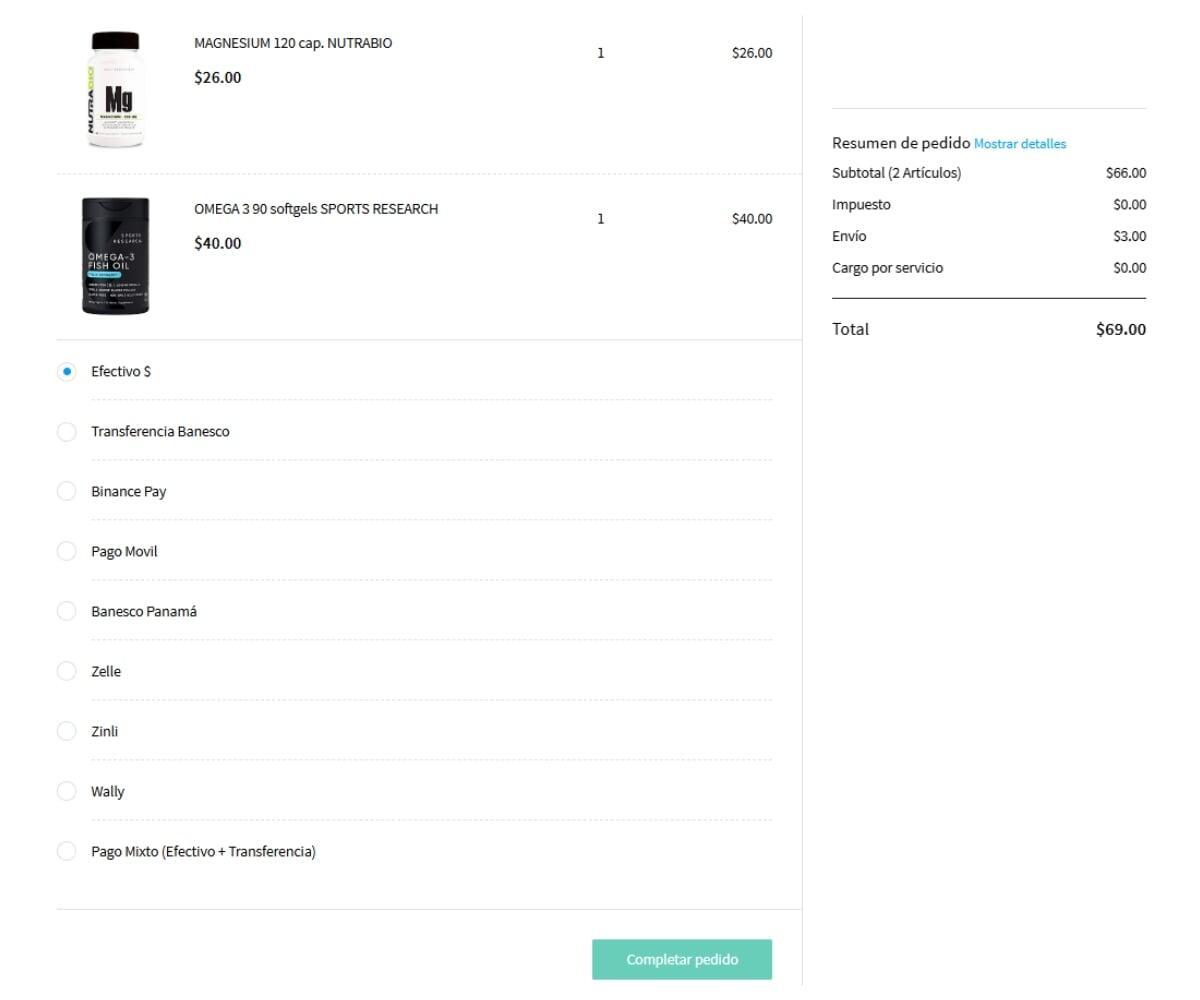The width and height of the screenshot is (1200, 1000).
Task: Expand order summary via Mostrar detalles
Action: click(x=1020, y=144)
